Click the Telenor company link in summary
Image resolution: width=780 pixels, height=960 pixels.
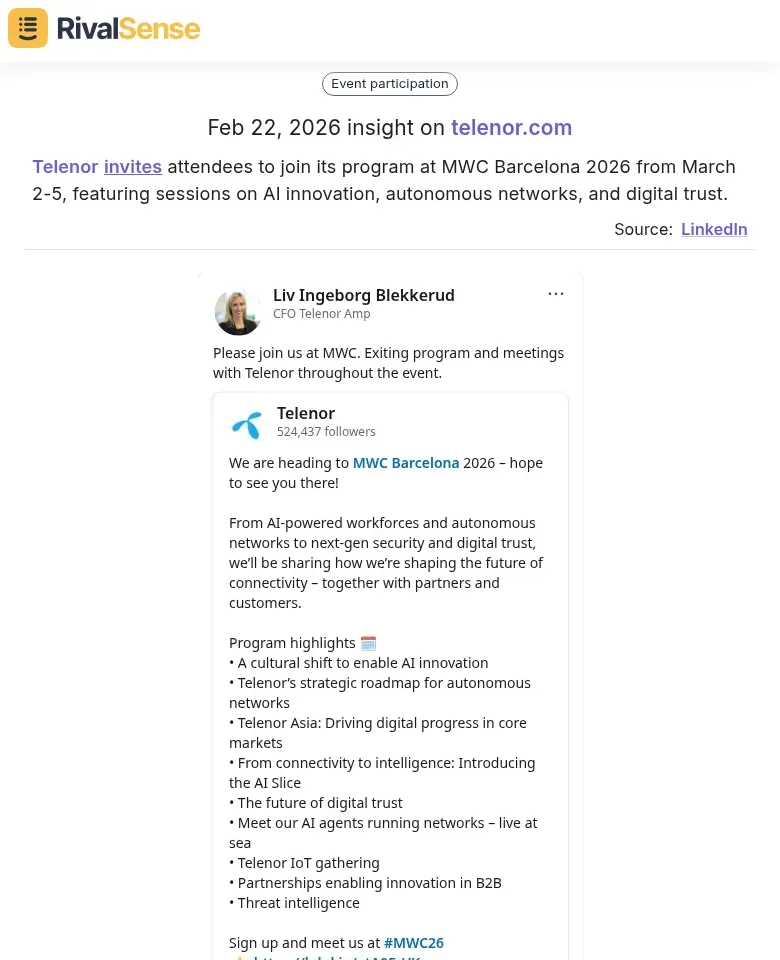coord(65,167)
